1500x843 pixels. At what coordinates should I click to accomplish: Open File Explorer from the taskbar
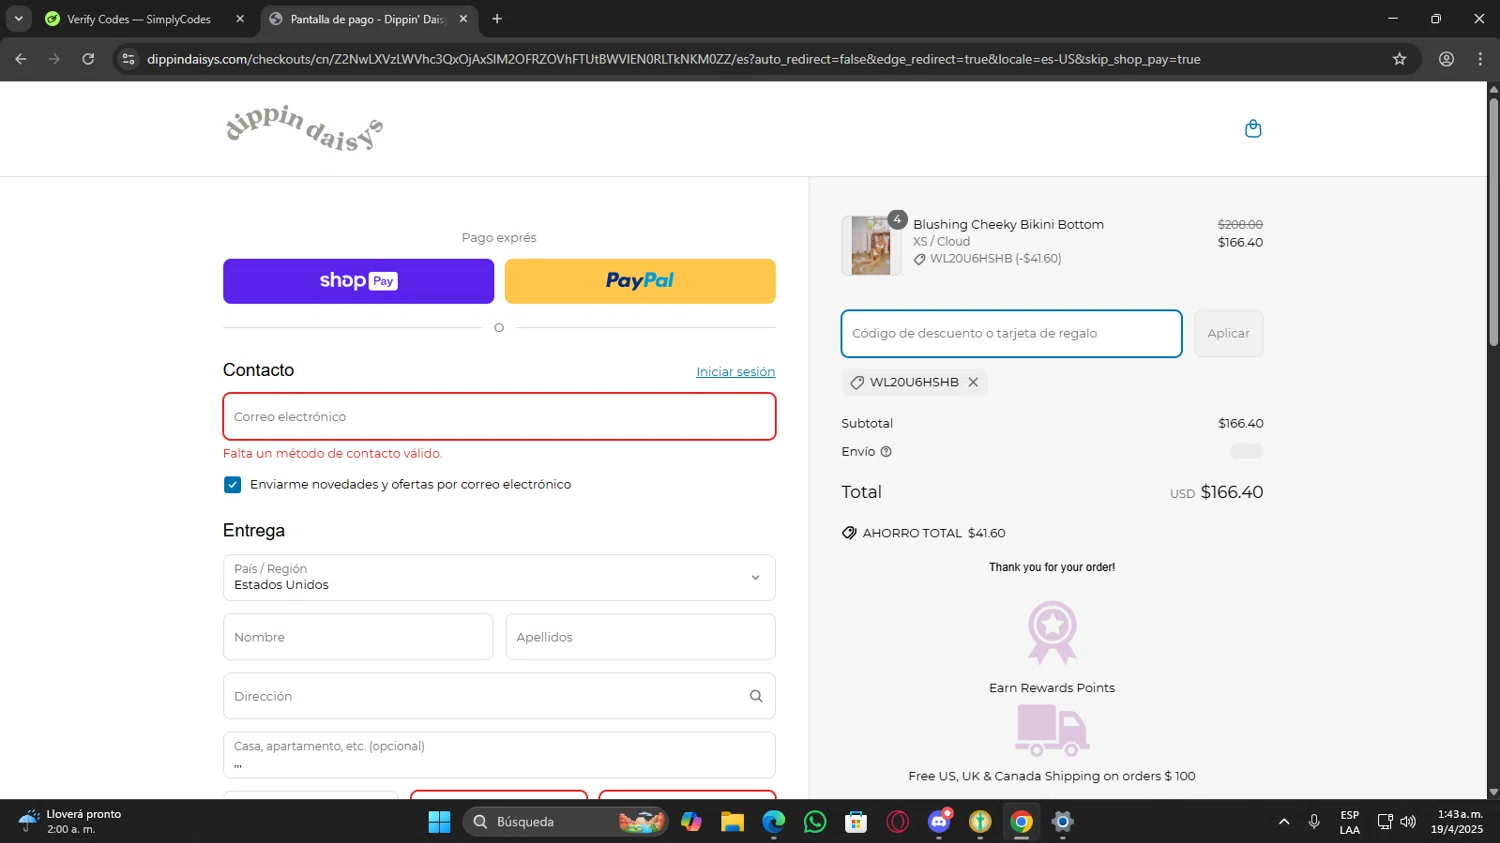[732, 822]
